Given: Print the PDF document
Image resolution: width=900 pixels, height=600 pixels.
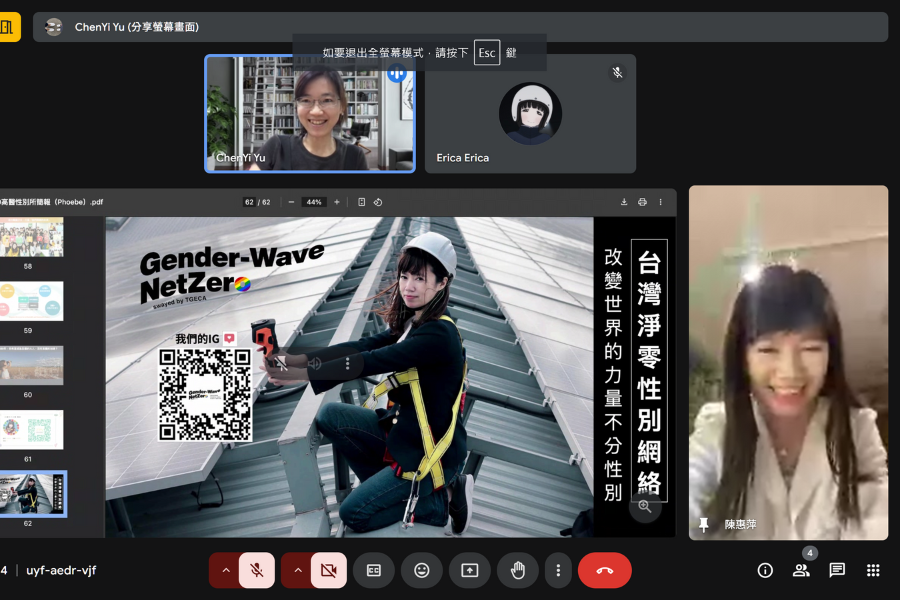Looking at the screenshot, I should [642, 202].
